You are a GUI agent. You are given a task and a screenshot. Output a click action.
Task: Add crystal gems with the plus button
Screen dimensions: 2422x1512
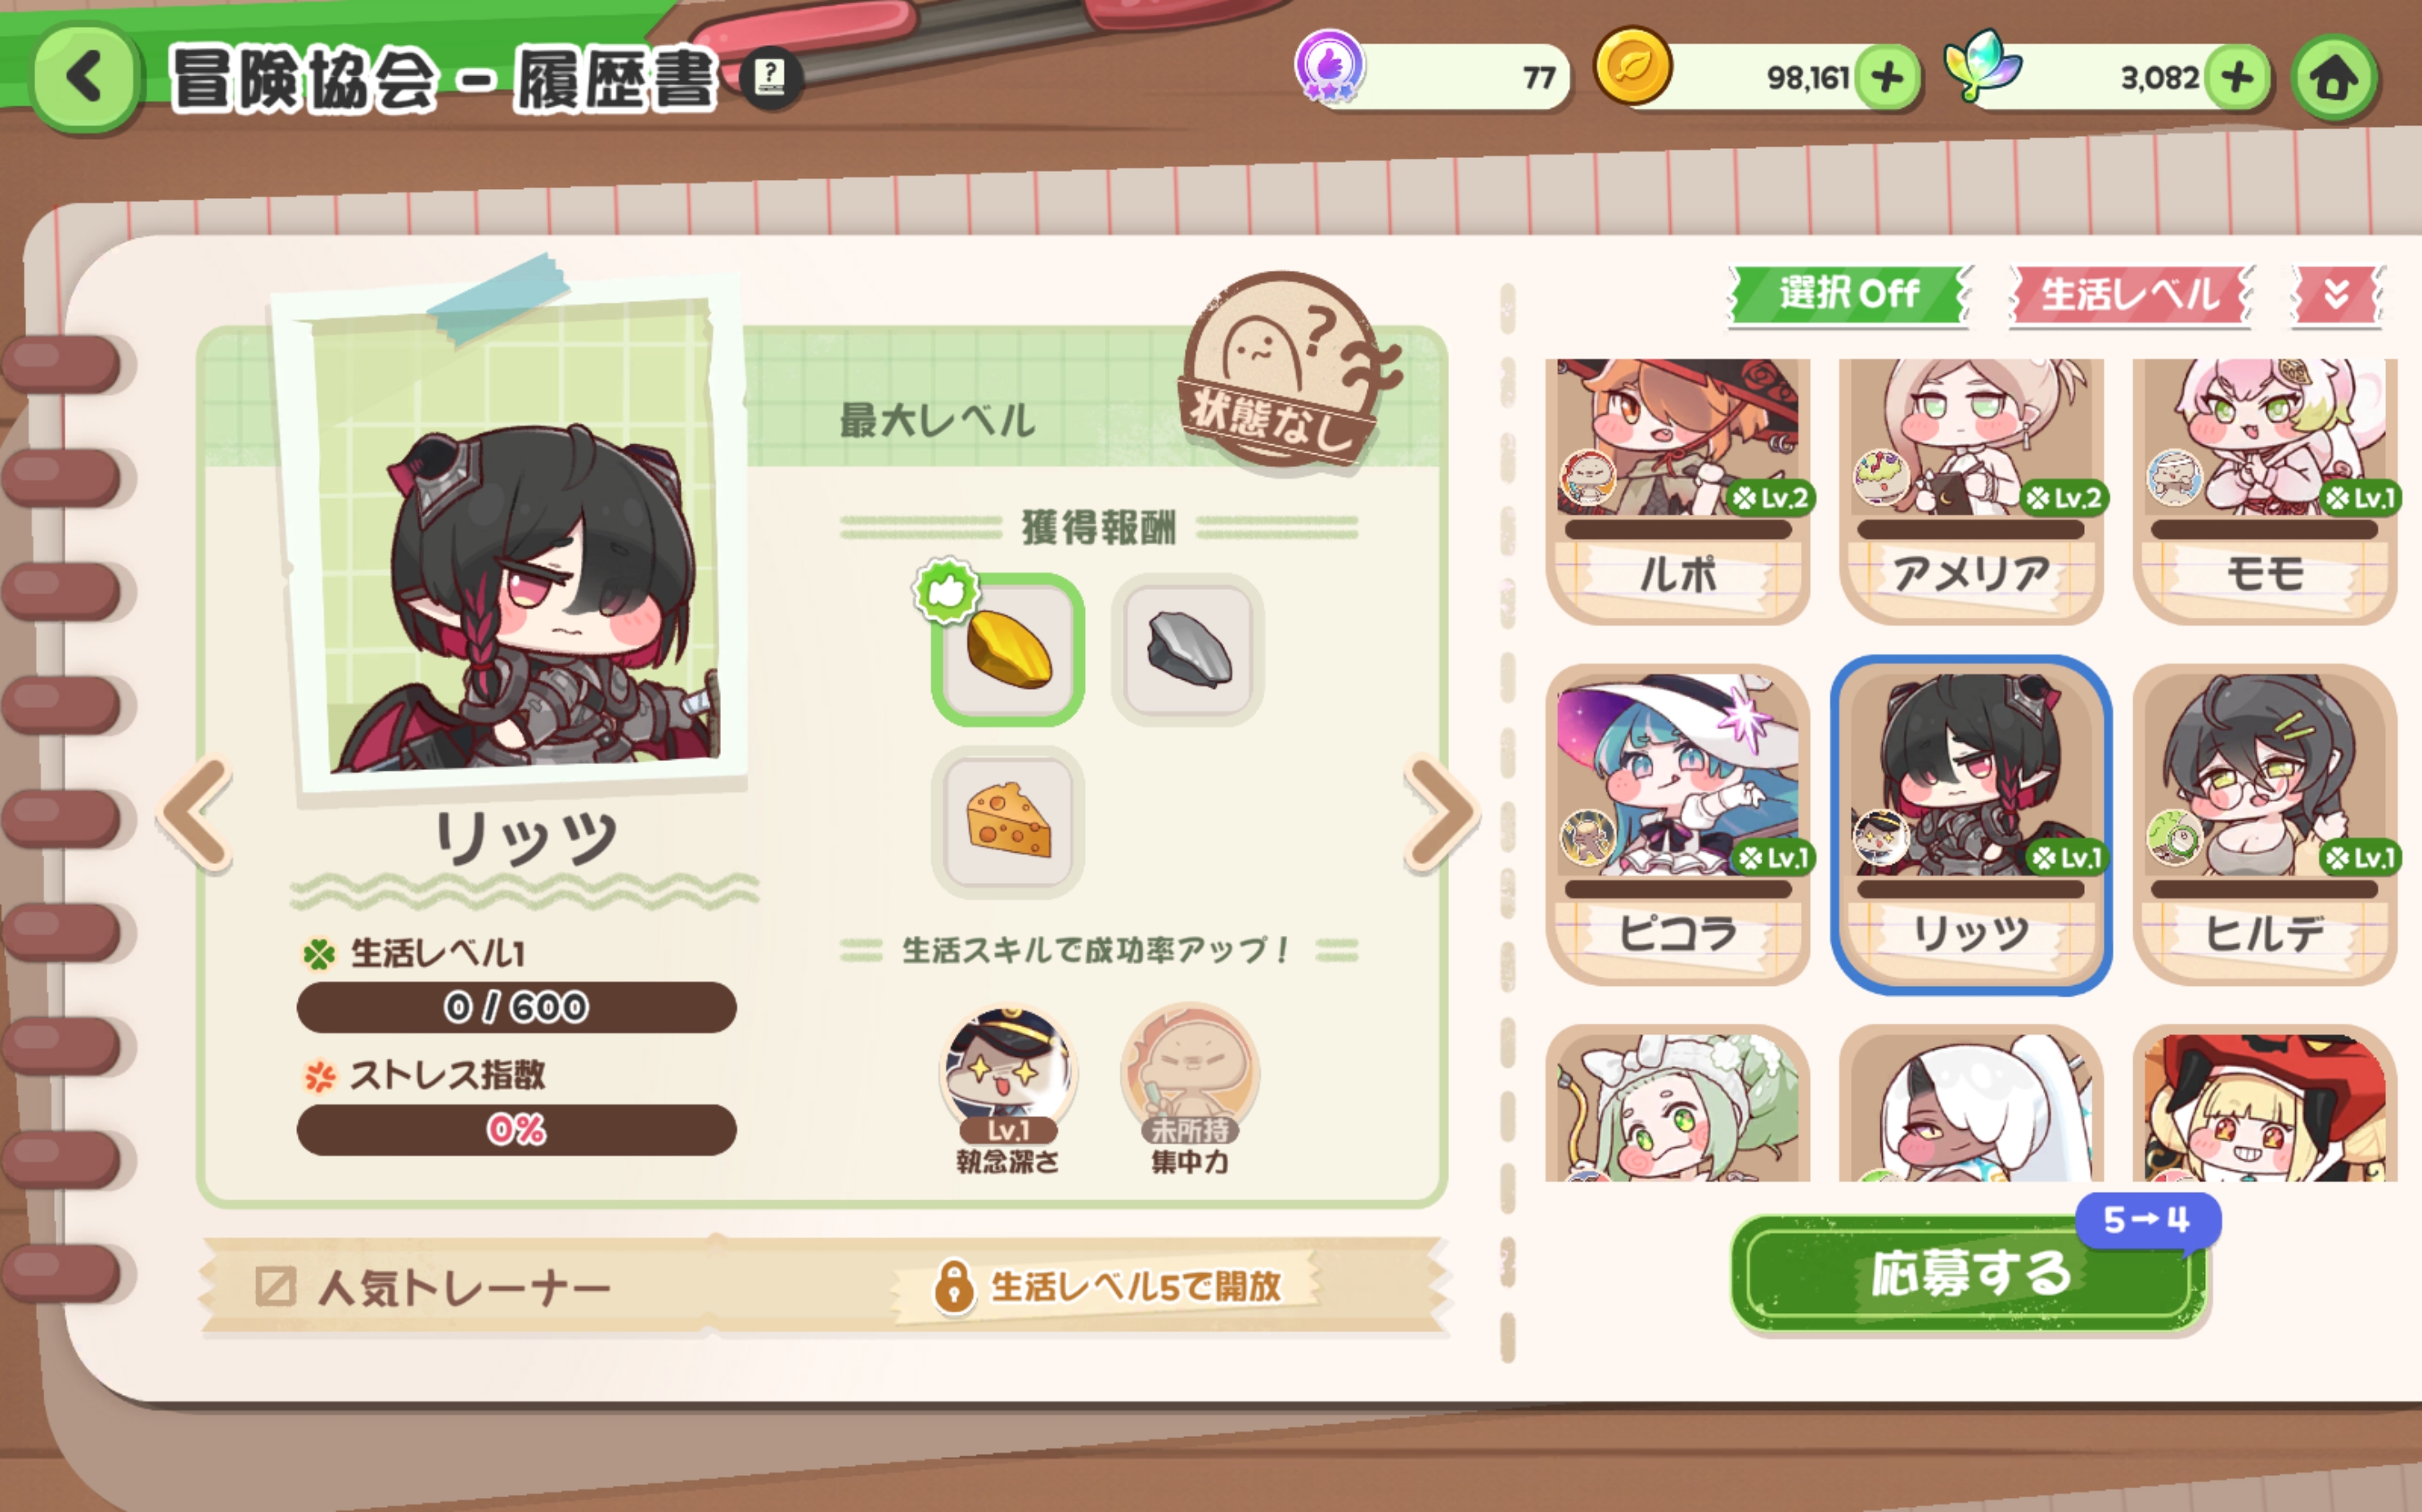tap(2236, 78)
